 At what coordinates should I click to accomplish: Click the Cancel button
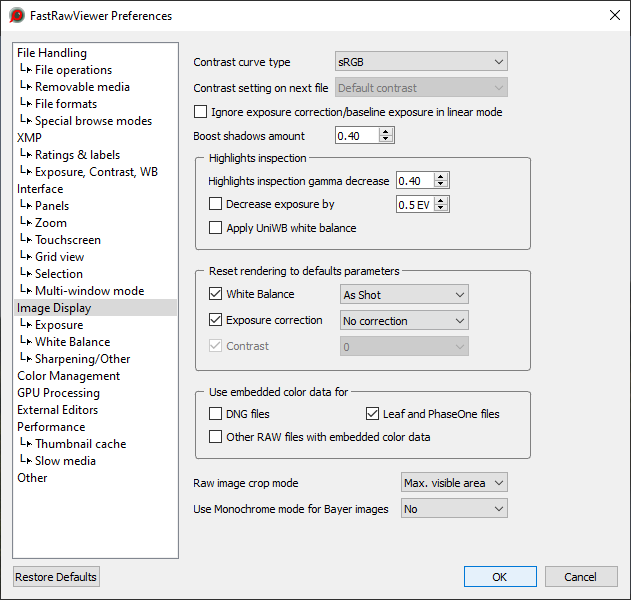pyautogui.click(x=580, y=577)
